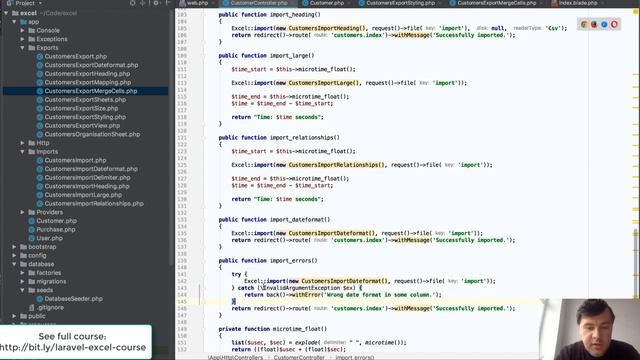Collapse the Imports folder
Viewport: 640px width, 360px height.
click(22, 151)
